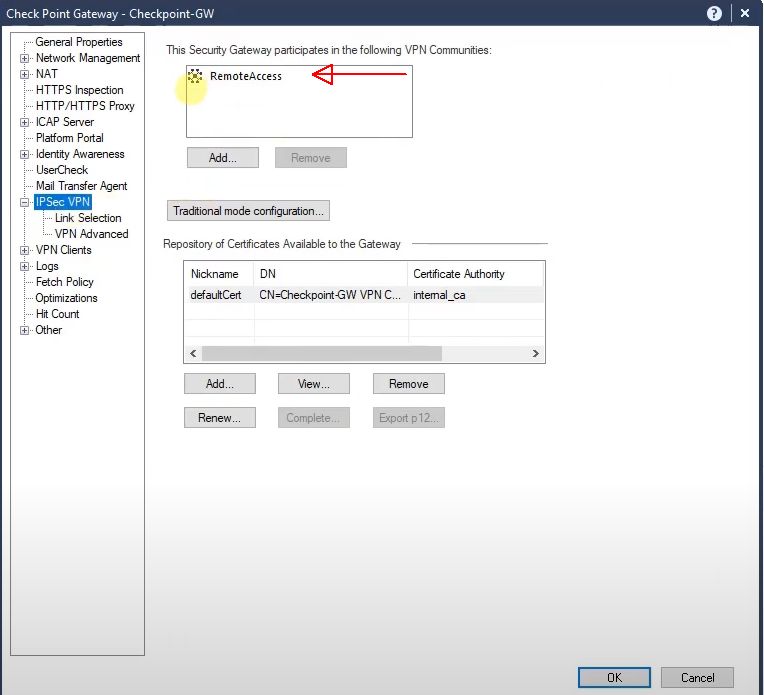Open Optimizations page
This screenshot has height=695, width=764.
click(x=66, y=298)
